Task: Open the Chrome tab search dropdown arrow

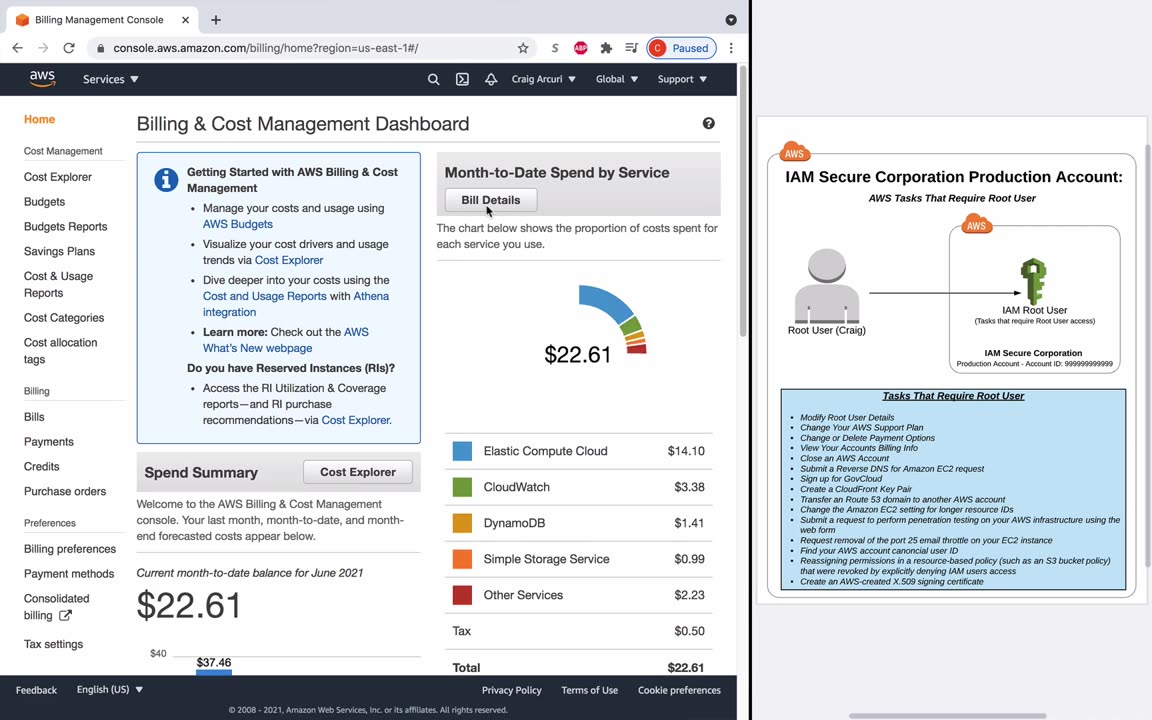Action: pyautogui.click(x=730, y=20)
